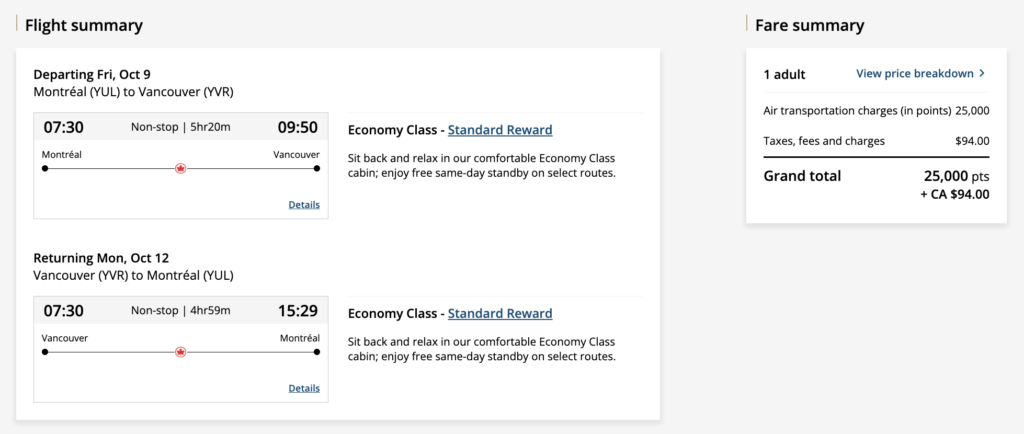Click the maple leaf icon on the Vancouver–Montréal flight line
The image size is (1024, 434).
tap(181, 351)
